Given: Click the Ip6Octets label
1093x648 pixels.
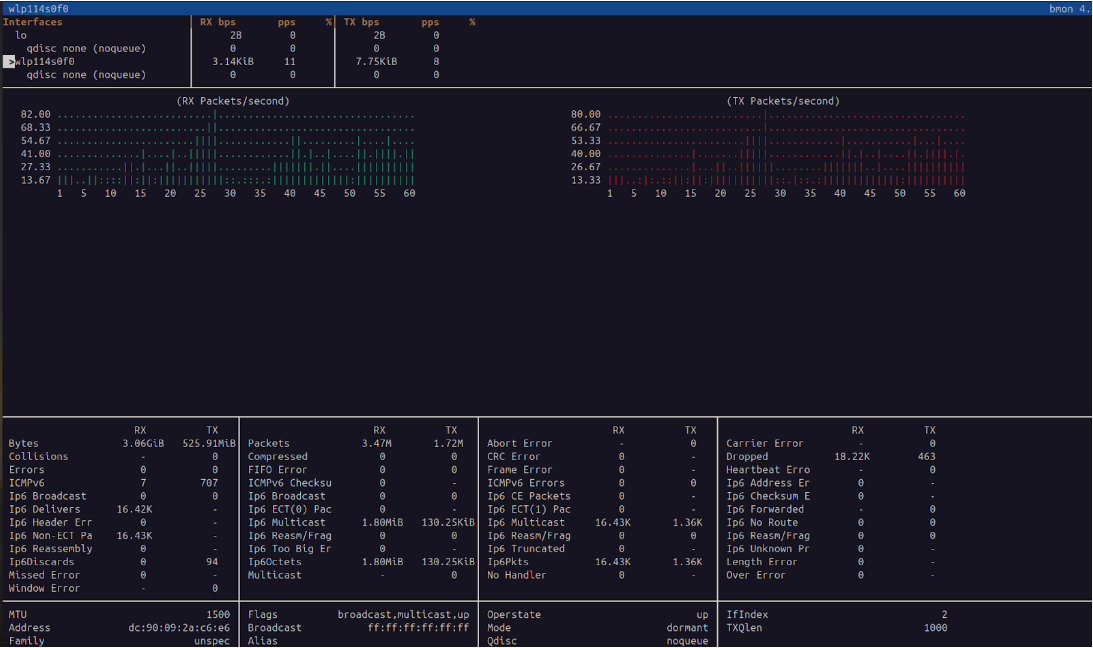Looking at the screenshot, I should coord(275,563).
